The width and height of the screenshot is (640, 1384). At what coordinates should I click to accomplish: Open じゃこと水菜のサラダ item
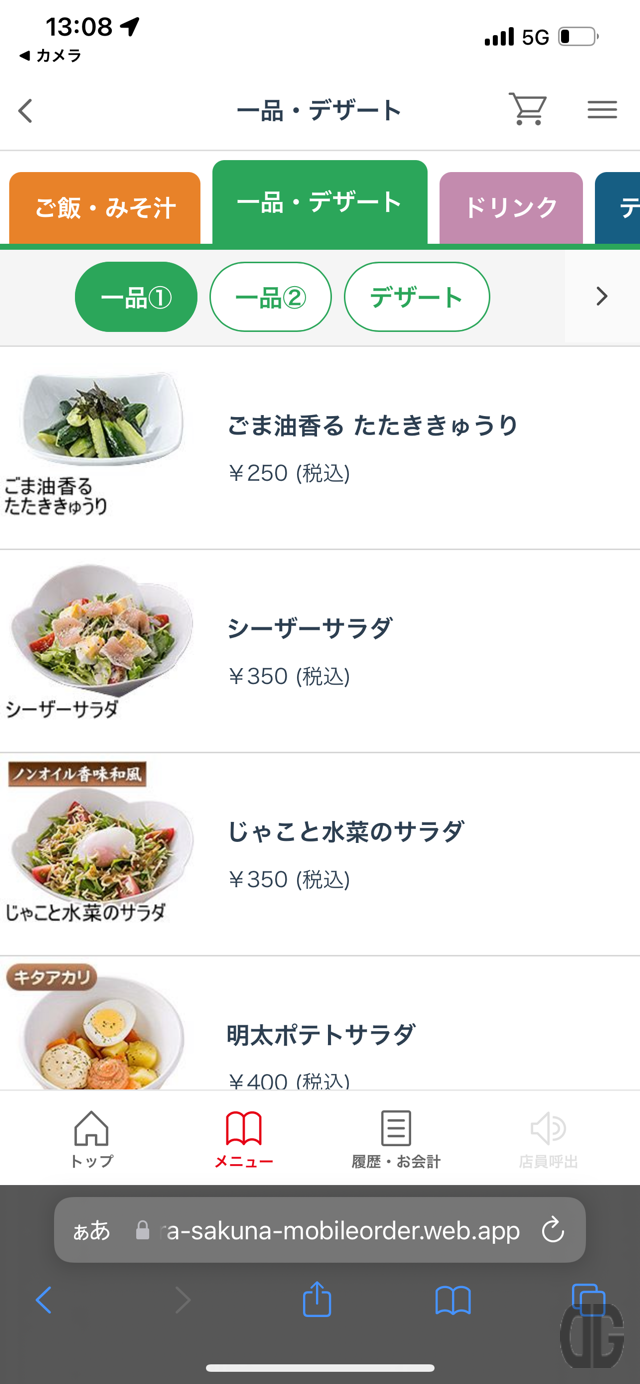(346, 831)
